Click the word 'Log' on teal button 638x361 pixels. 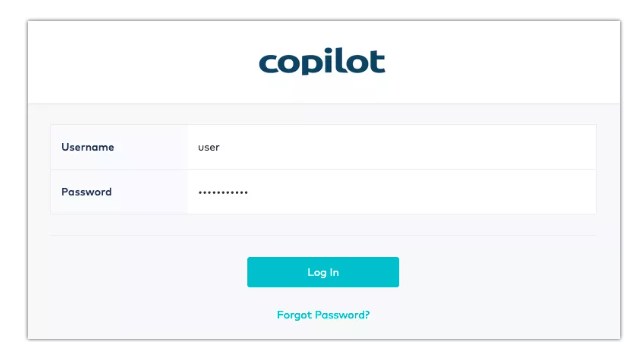(317, 273)
